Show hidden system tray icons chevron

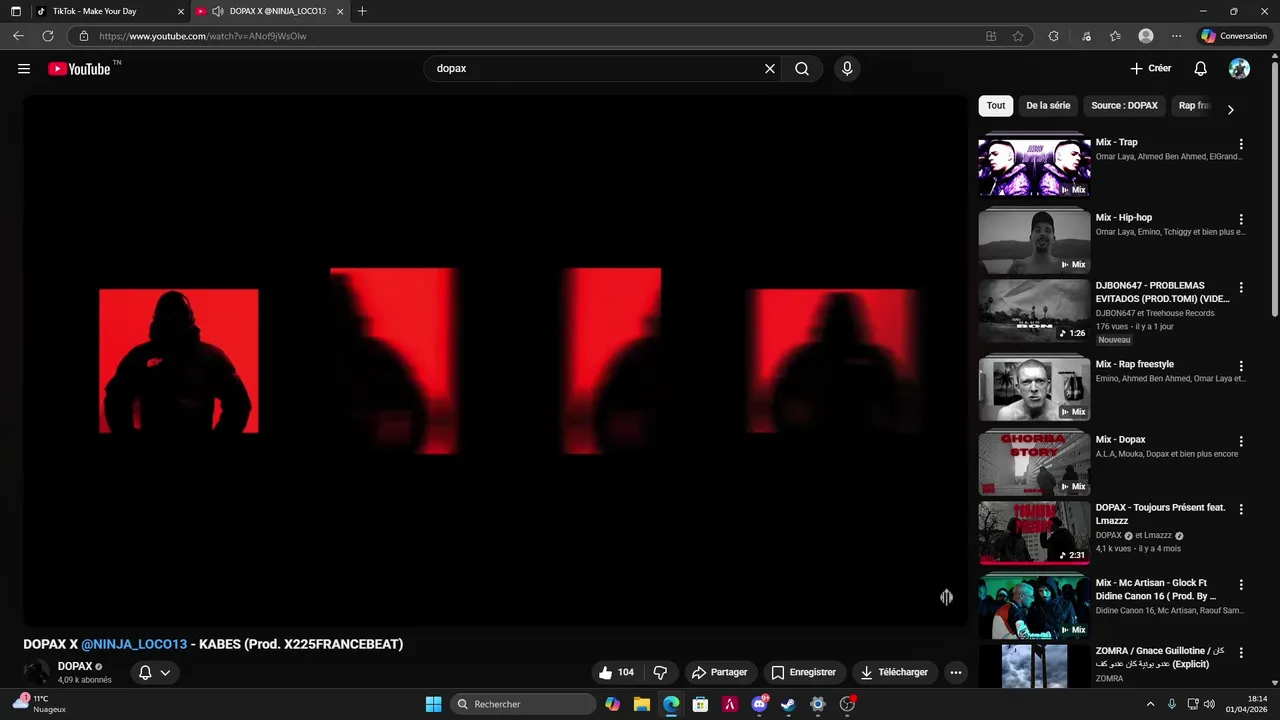point(1150,704)
